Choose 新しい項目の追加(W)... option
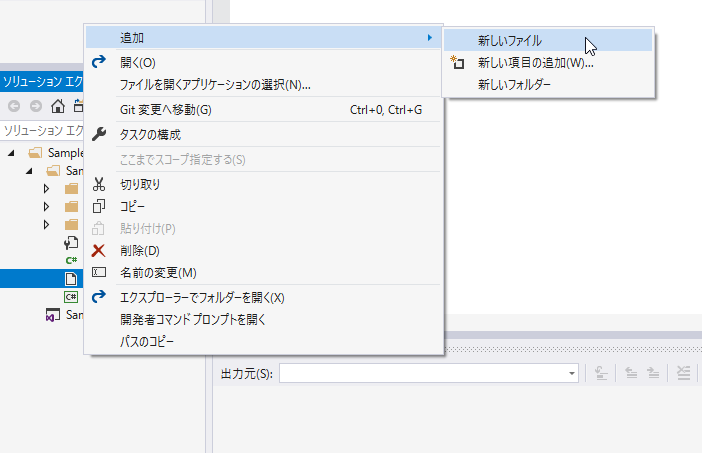 click(x=548, y=63)
